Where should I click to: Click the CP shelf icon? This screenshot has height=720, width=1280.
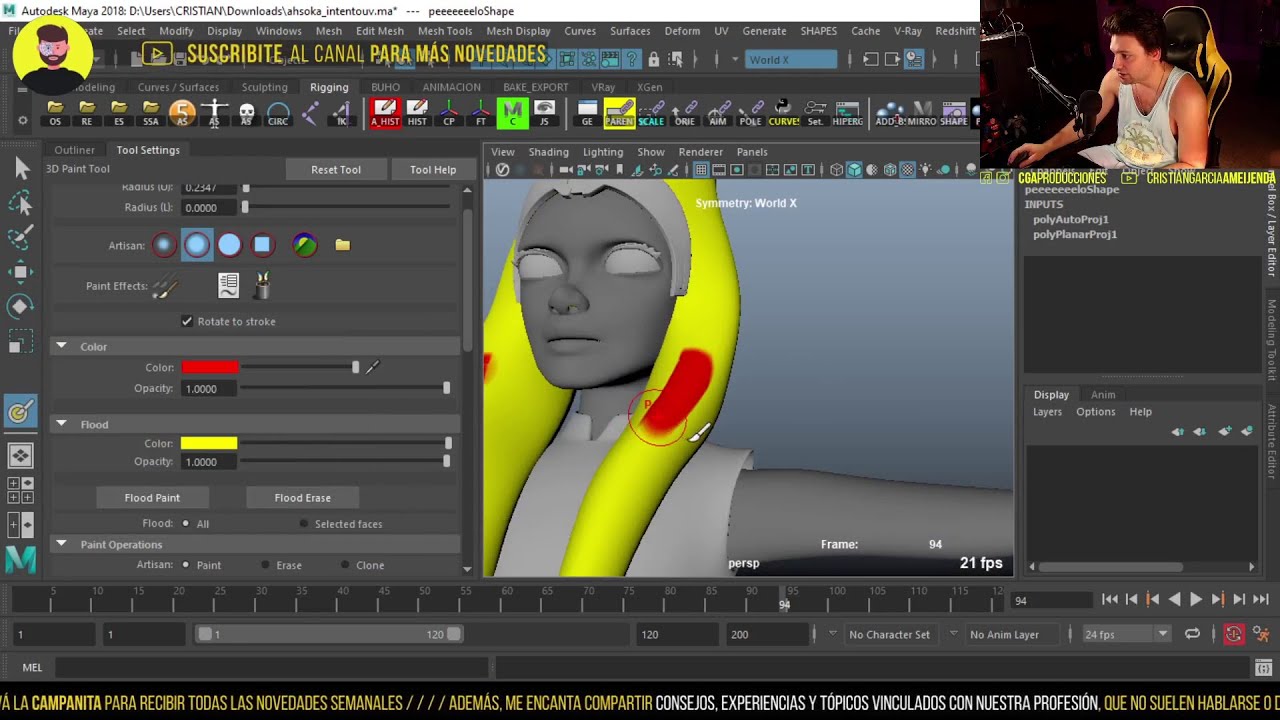449,113
